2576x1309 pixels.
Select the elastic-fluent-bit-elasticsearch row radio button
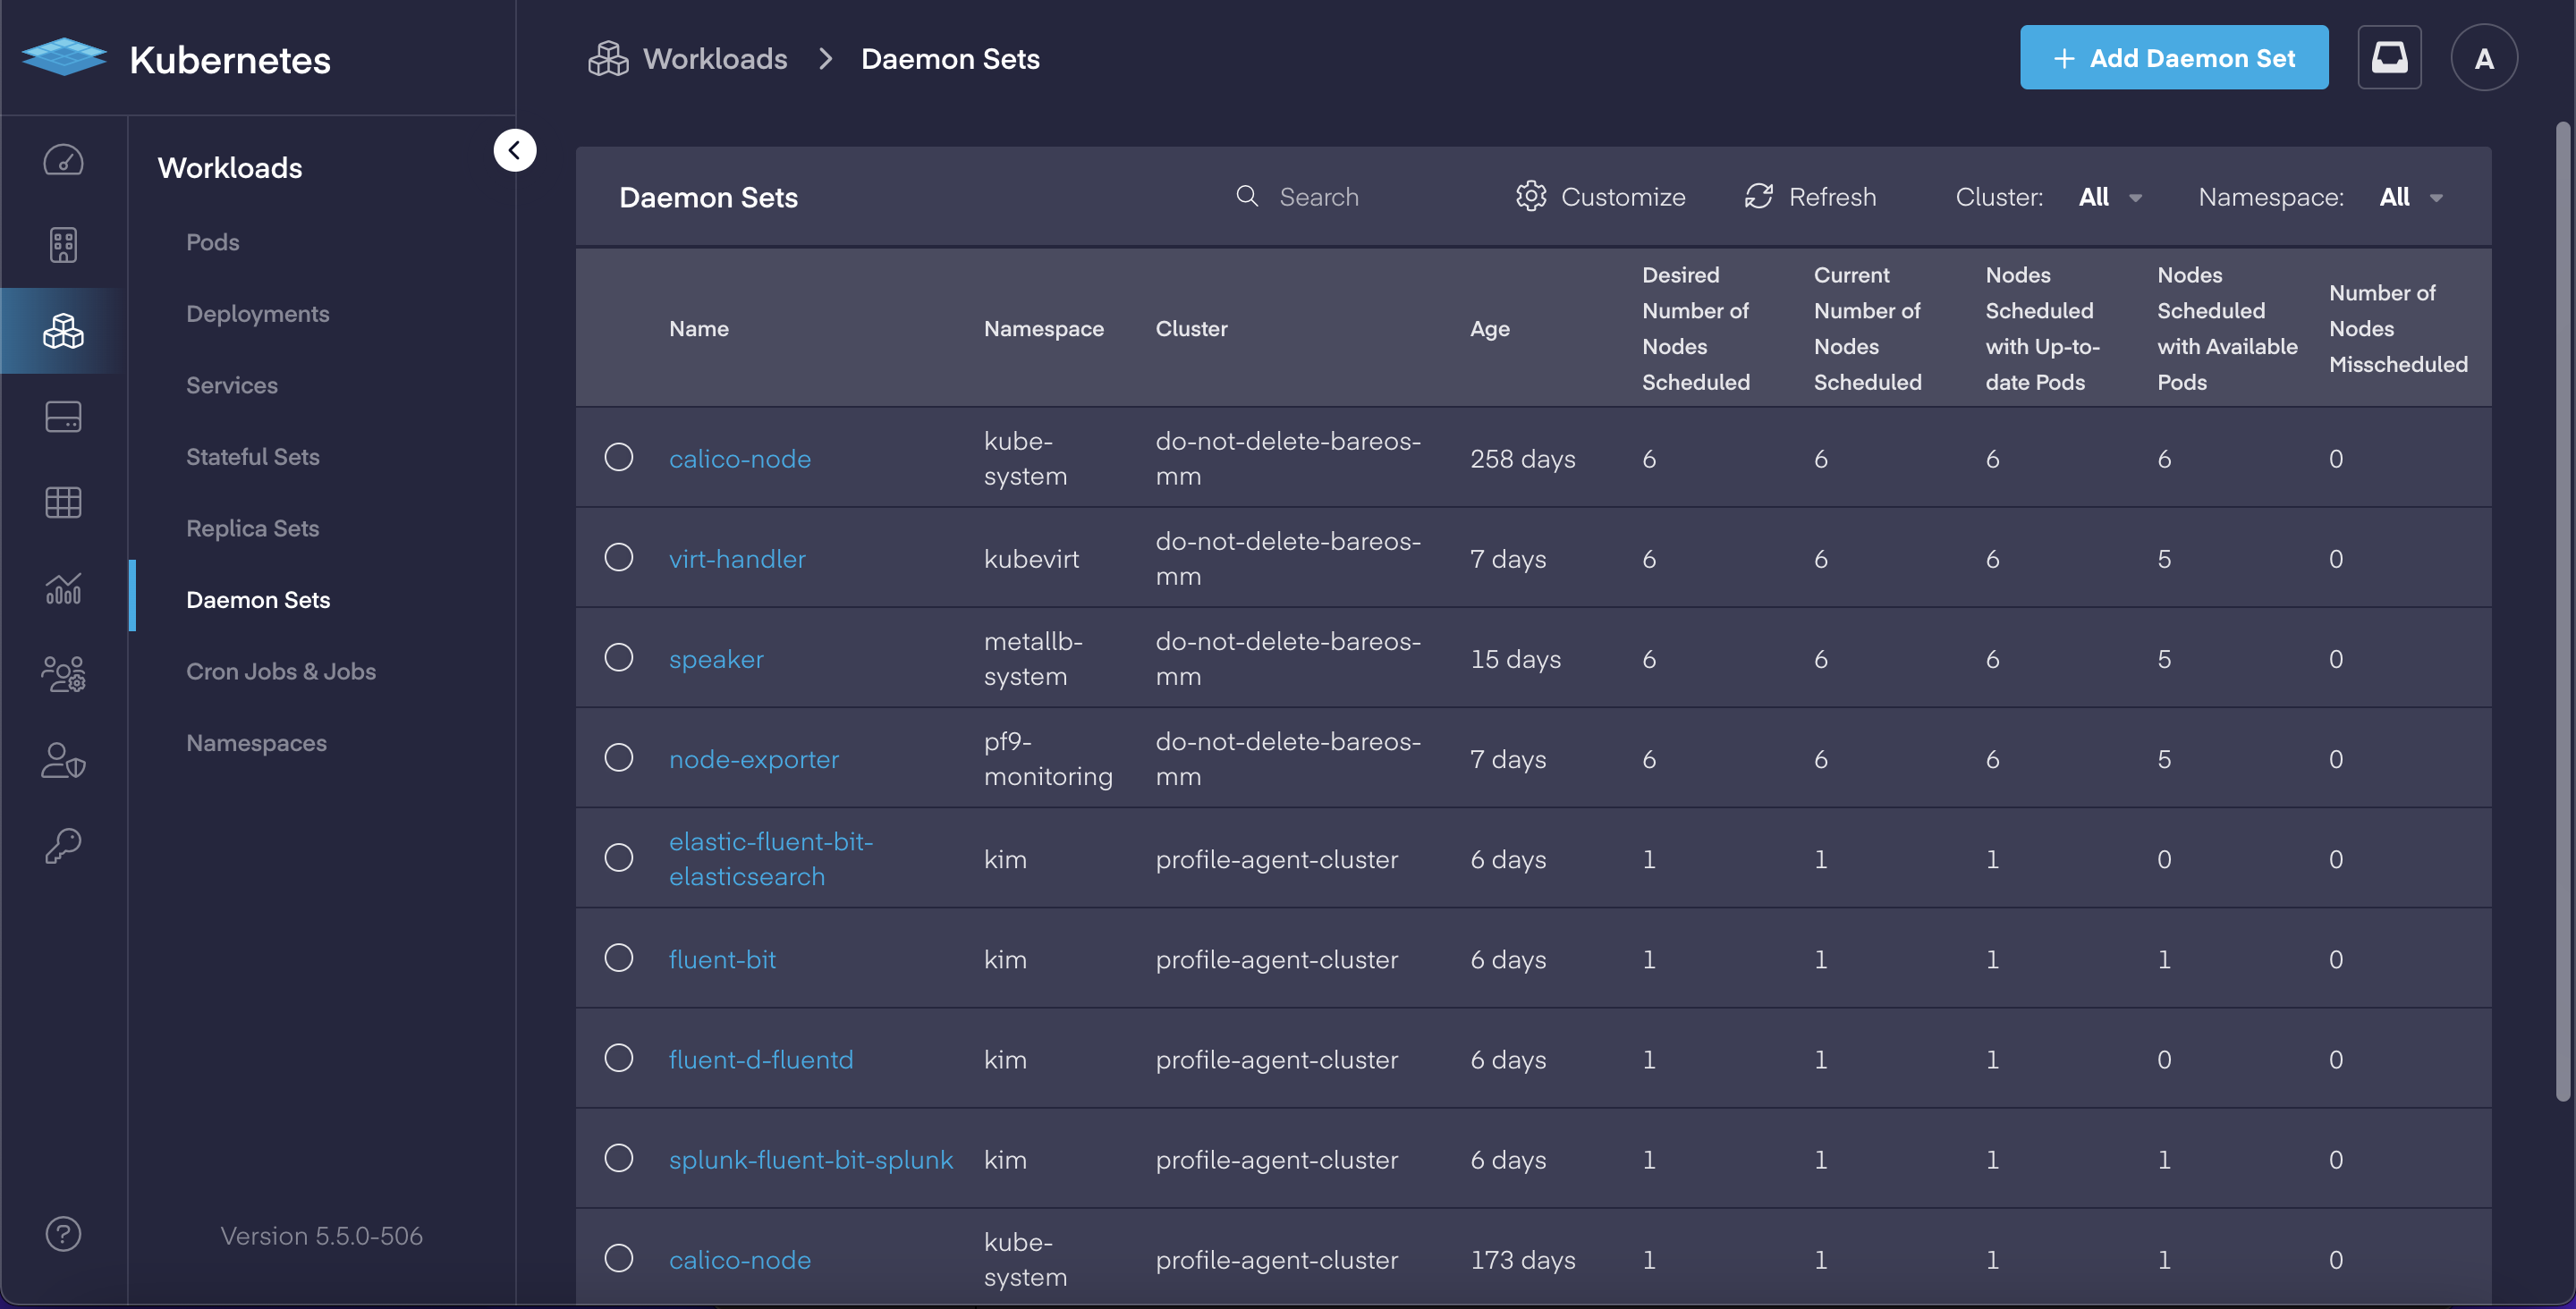pos(619,857)
